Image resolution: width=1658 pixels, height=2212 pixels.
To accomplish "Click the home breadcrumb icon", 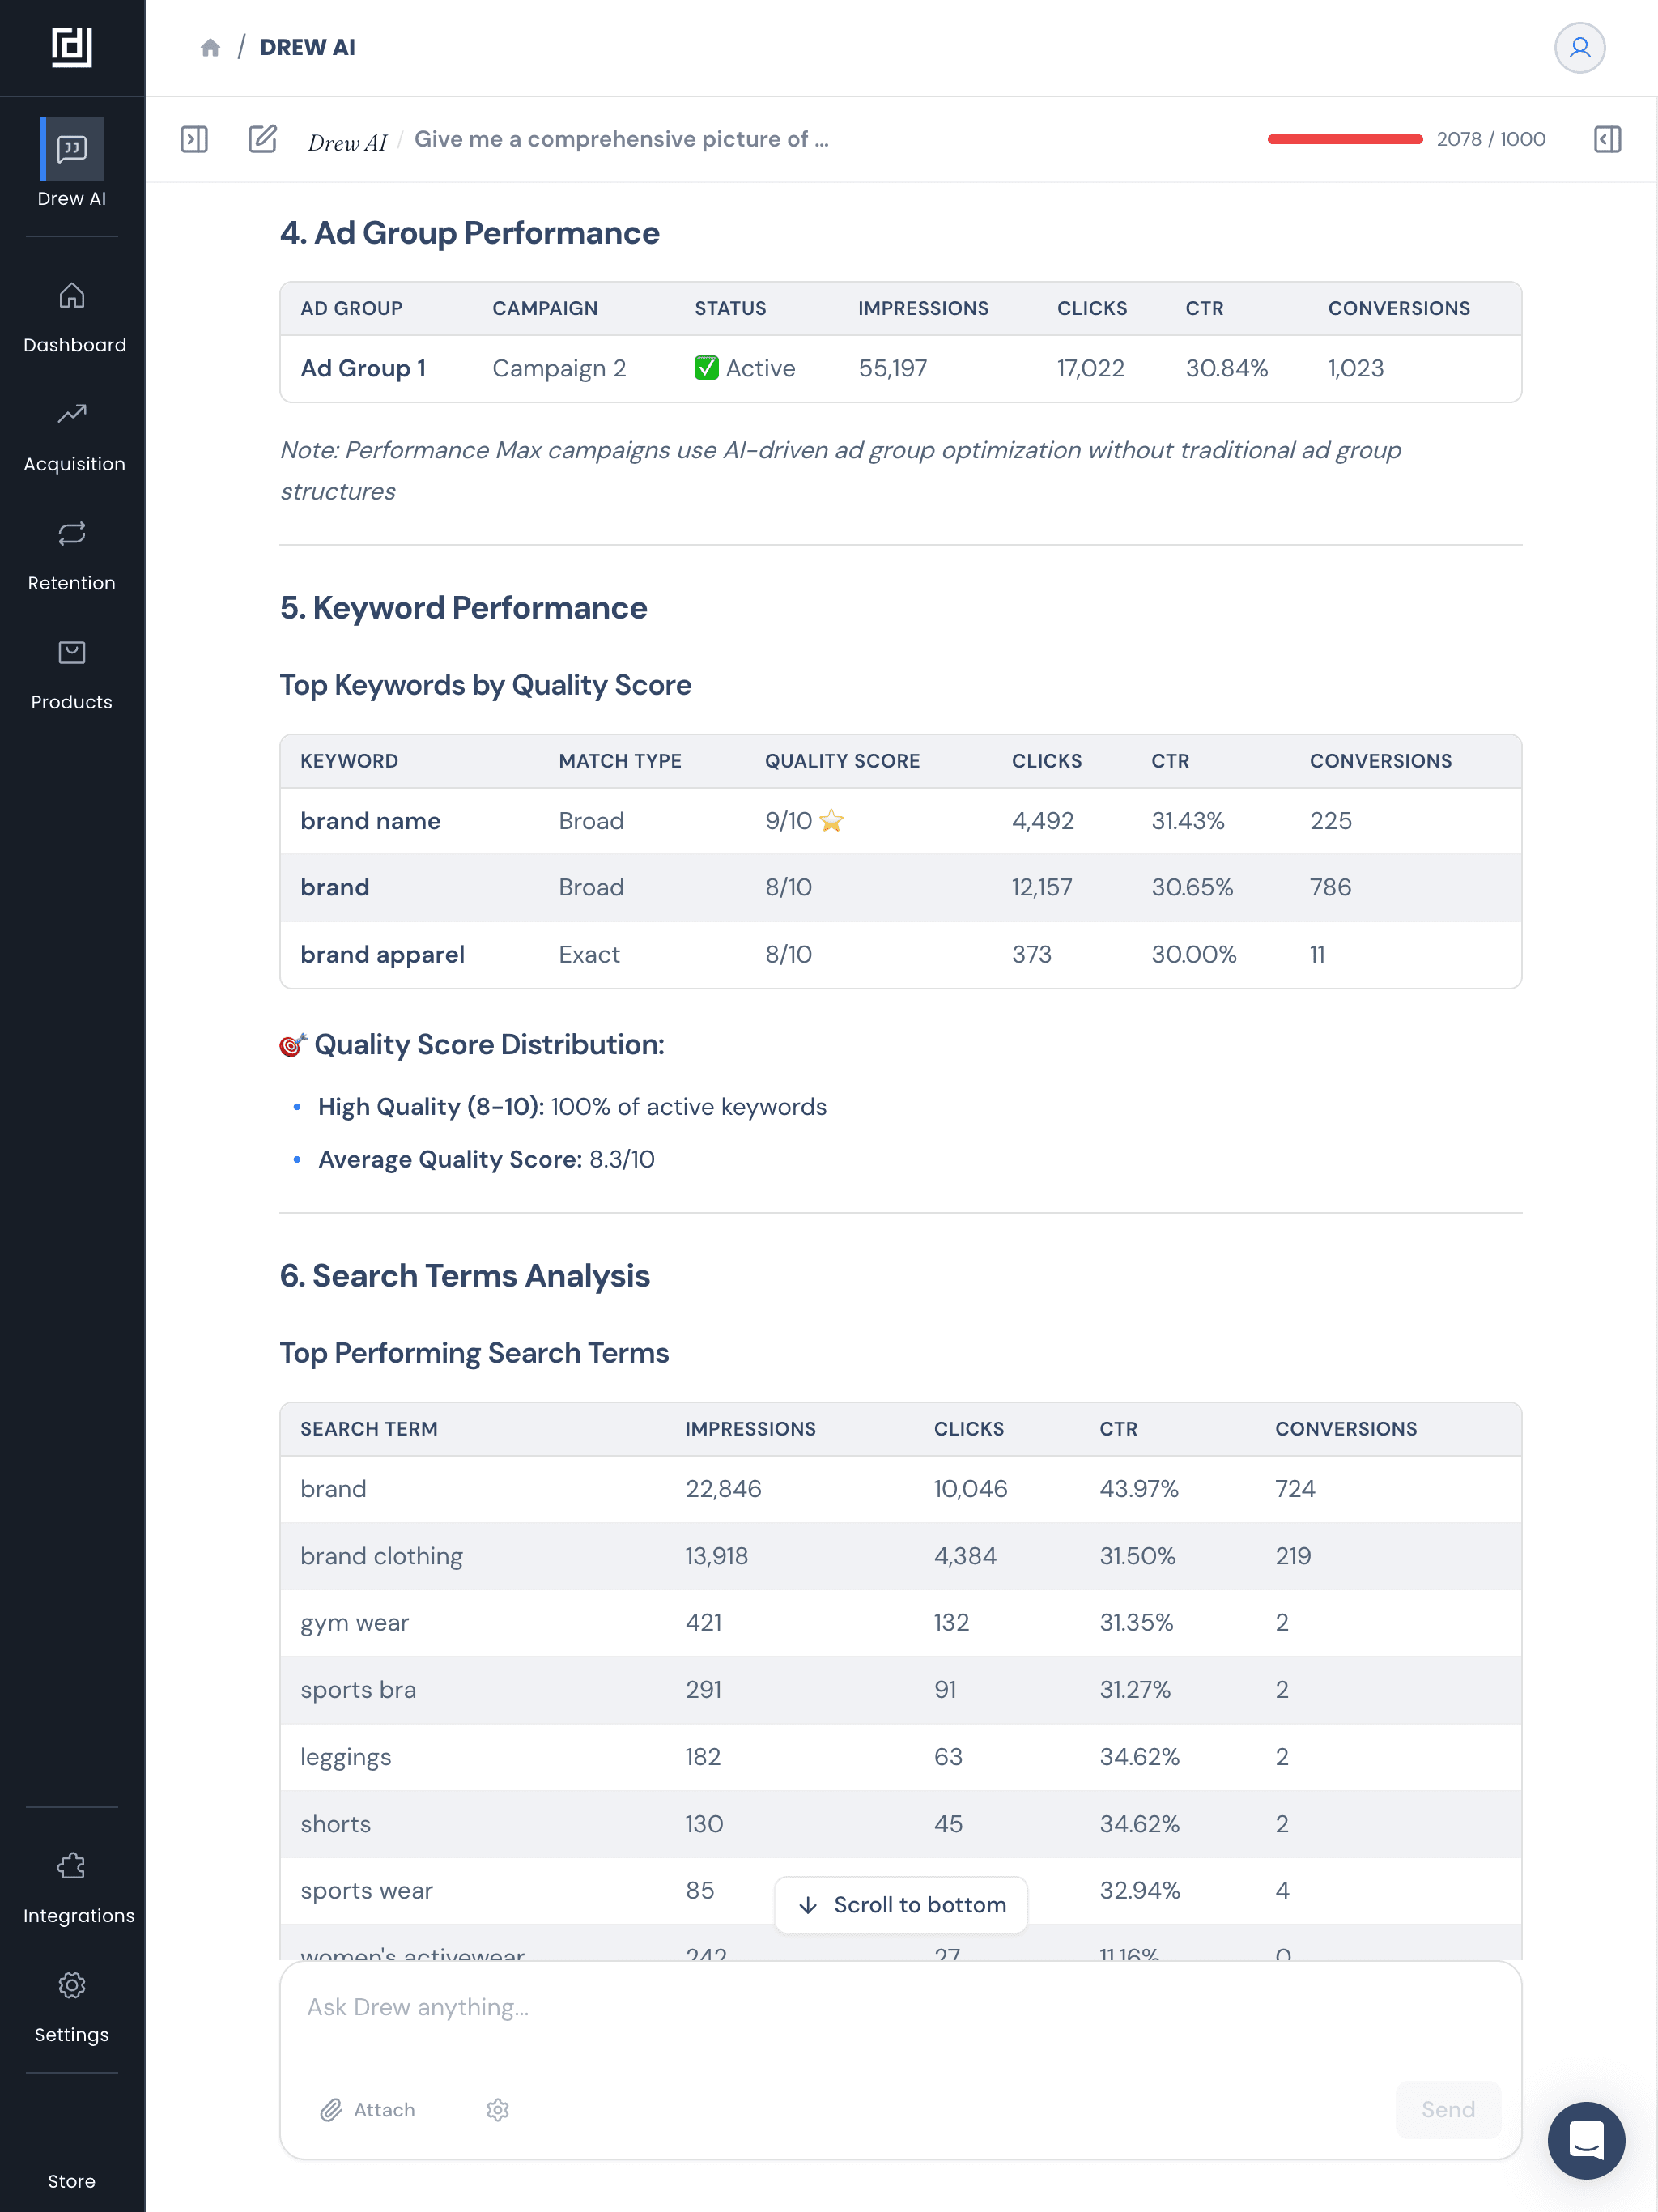I will (210, 48).
